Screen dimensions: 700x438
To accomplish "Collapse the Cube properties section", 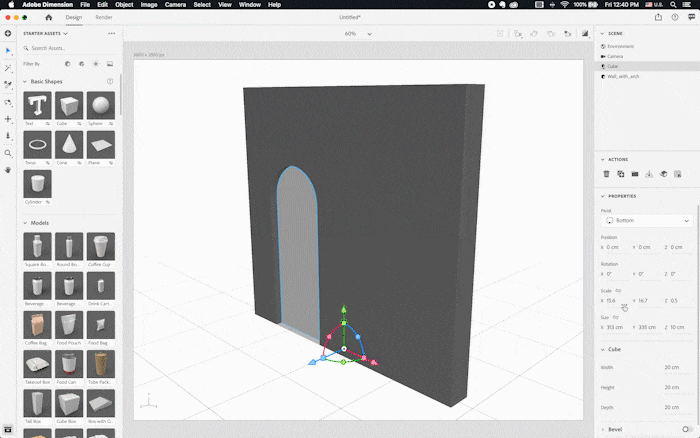I will pos(602,350).
